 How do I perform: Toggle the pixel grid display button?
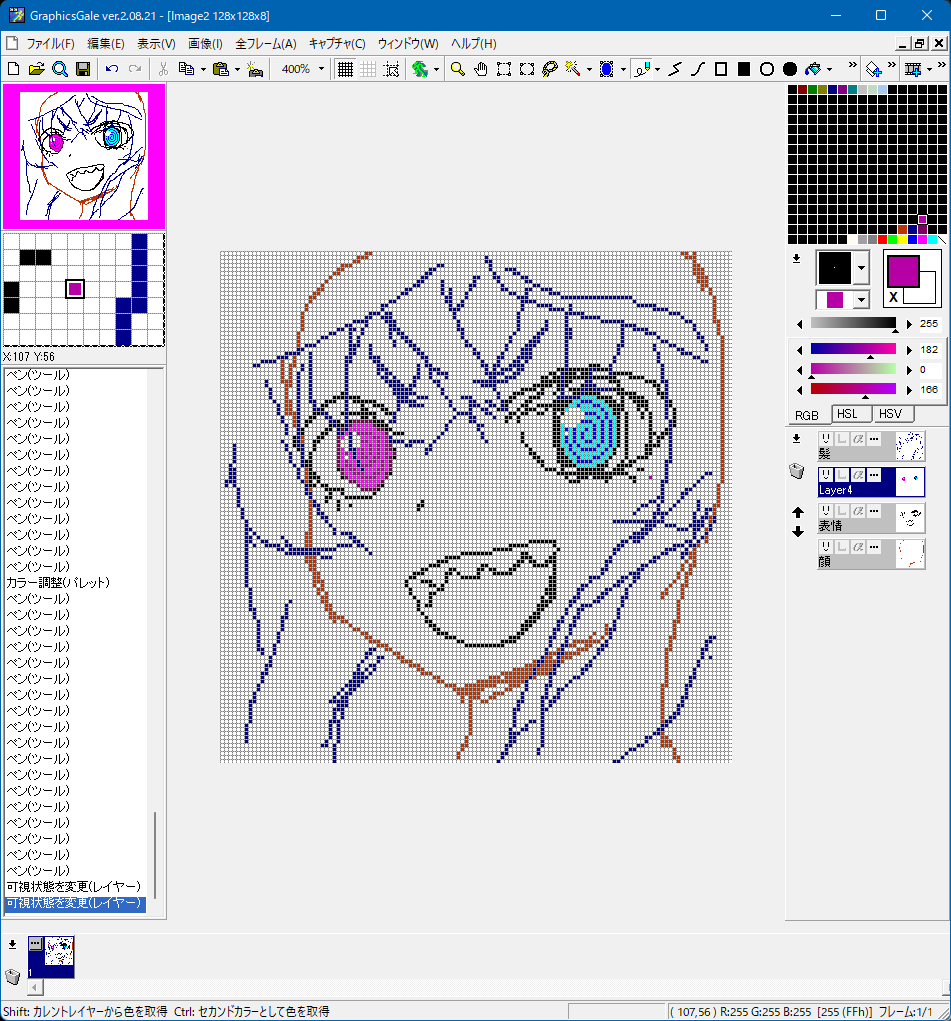pyautogui.click(x=345, y=69)
